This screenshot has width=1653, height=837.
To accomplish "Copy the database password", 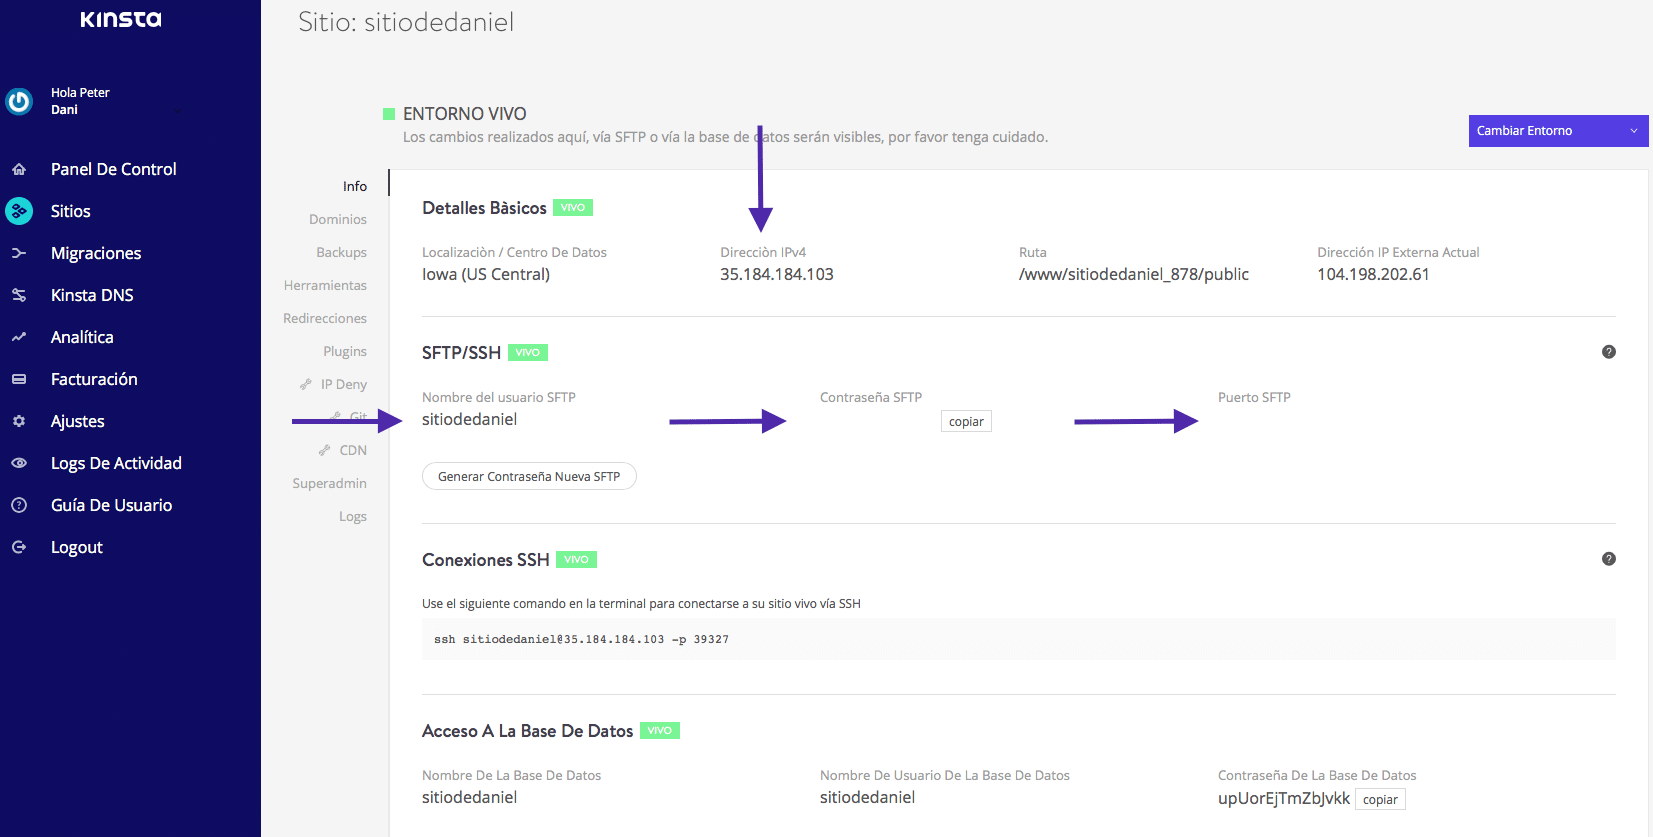I will 1380,799.
